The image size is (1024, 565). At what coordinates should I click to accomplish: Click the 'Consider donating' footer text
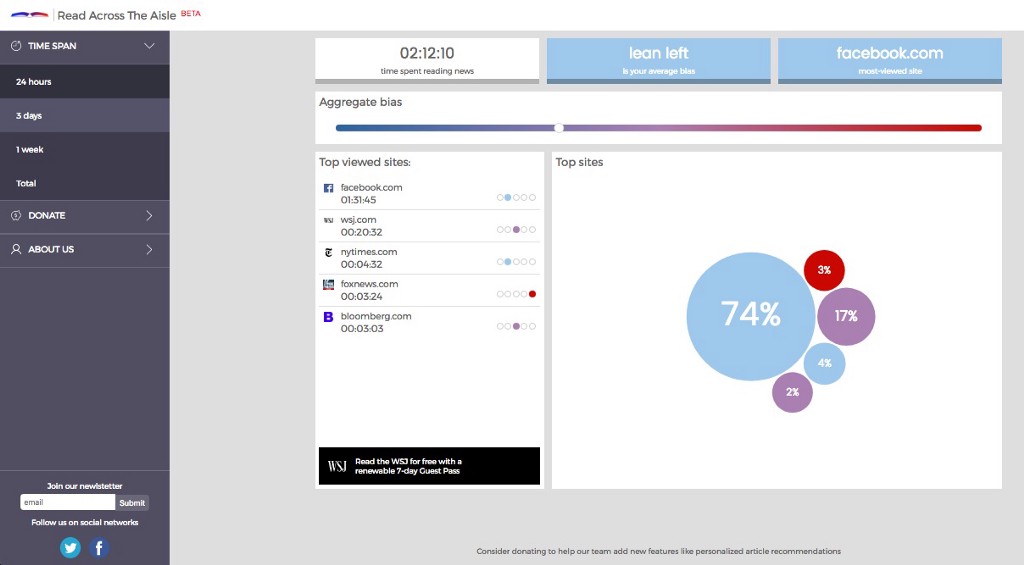tap(658, 551)
